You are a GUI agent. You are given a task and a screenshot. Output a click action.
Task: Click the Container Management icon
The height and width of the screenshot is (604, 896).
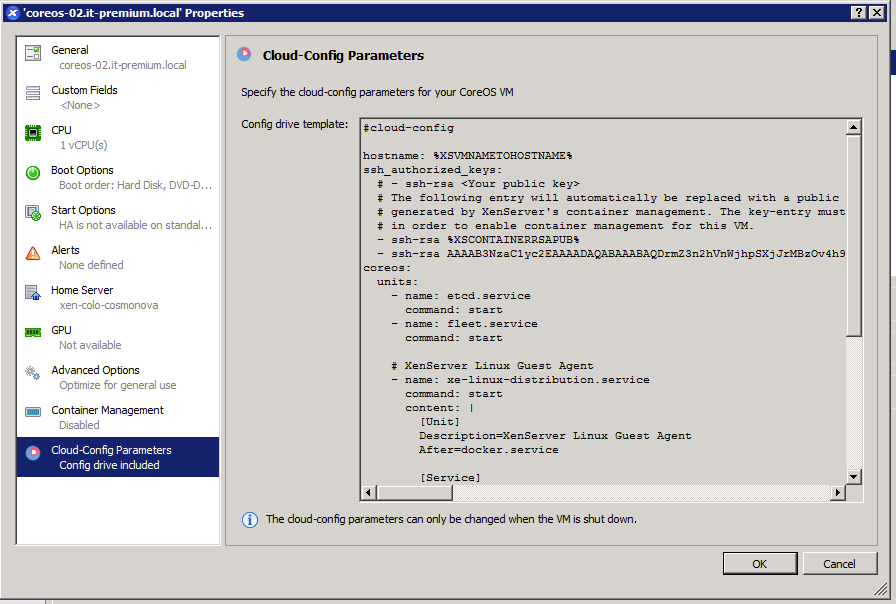[x=33, y=412]
